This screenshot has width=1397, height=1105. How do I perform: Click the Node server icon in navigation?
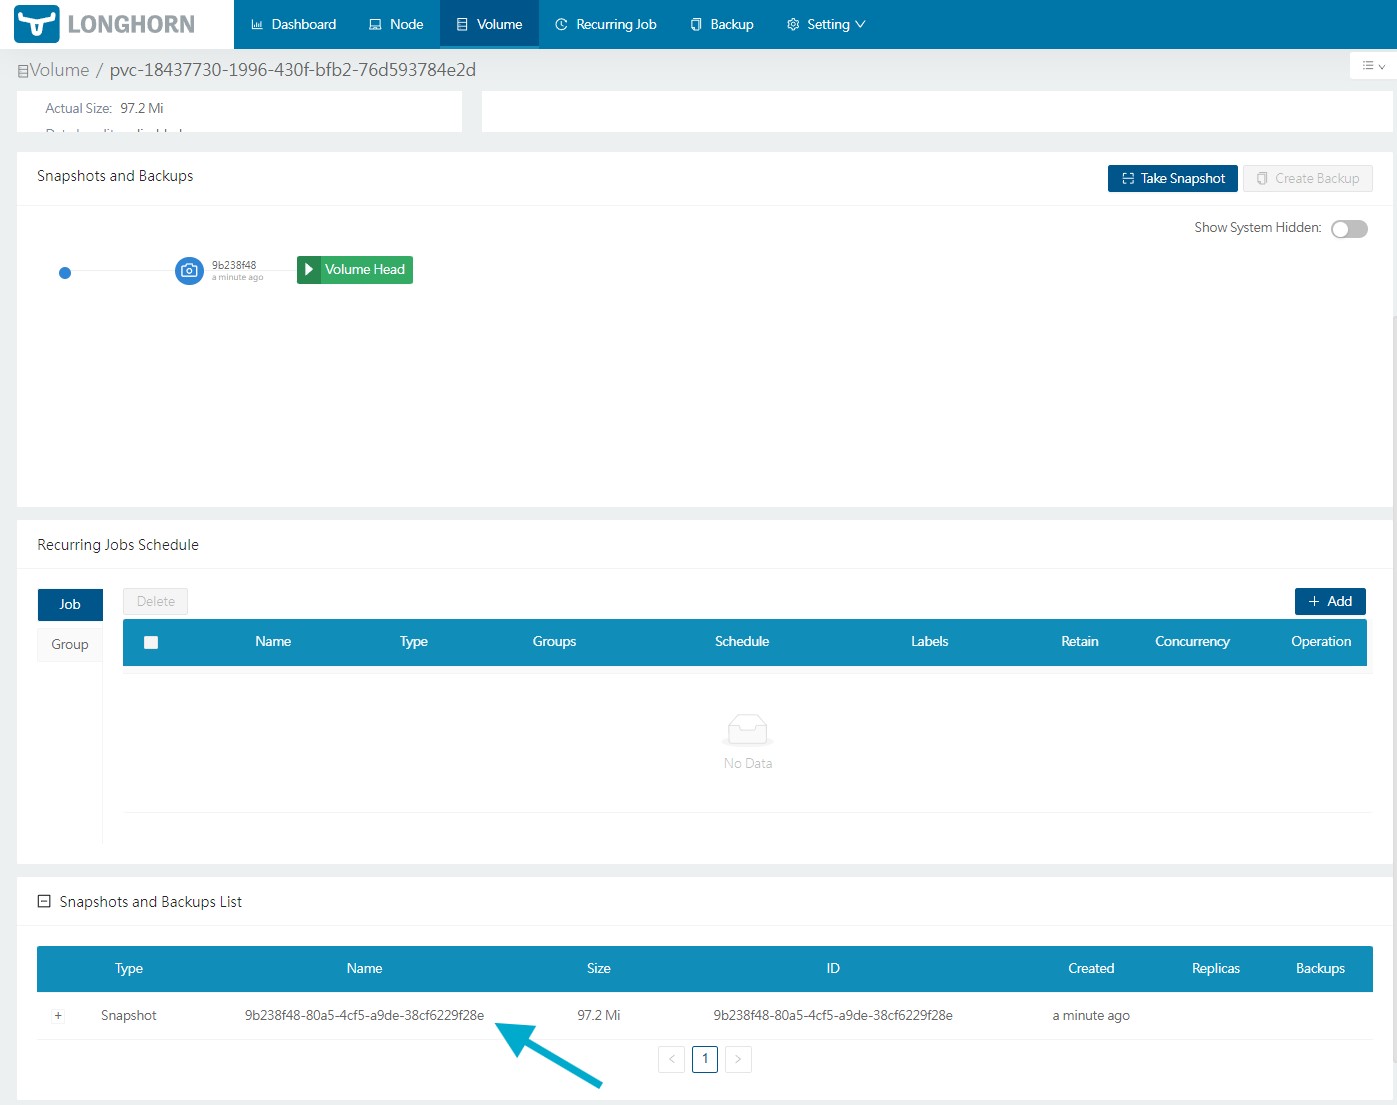point(374,23)
